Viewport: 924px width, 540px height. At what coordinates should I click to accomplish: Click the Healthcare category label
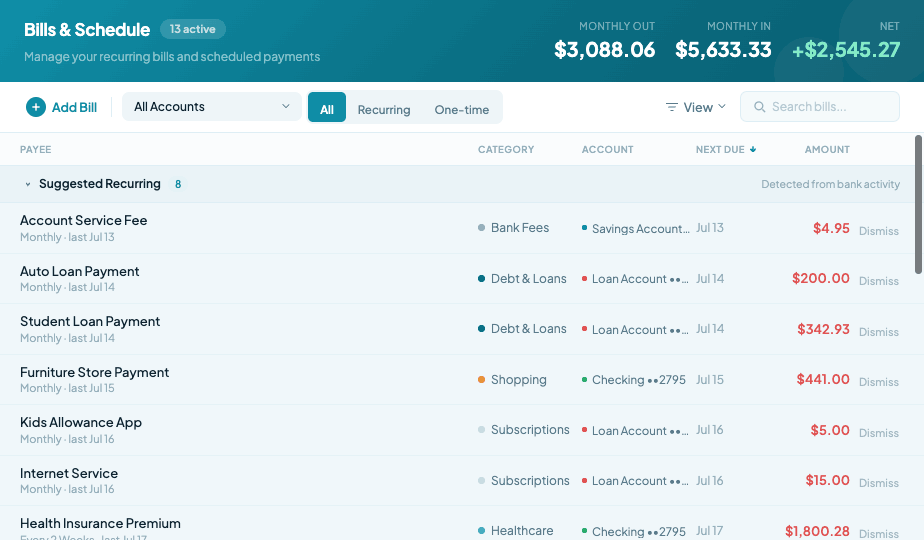pos(522,531)
